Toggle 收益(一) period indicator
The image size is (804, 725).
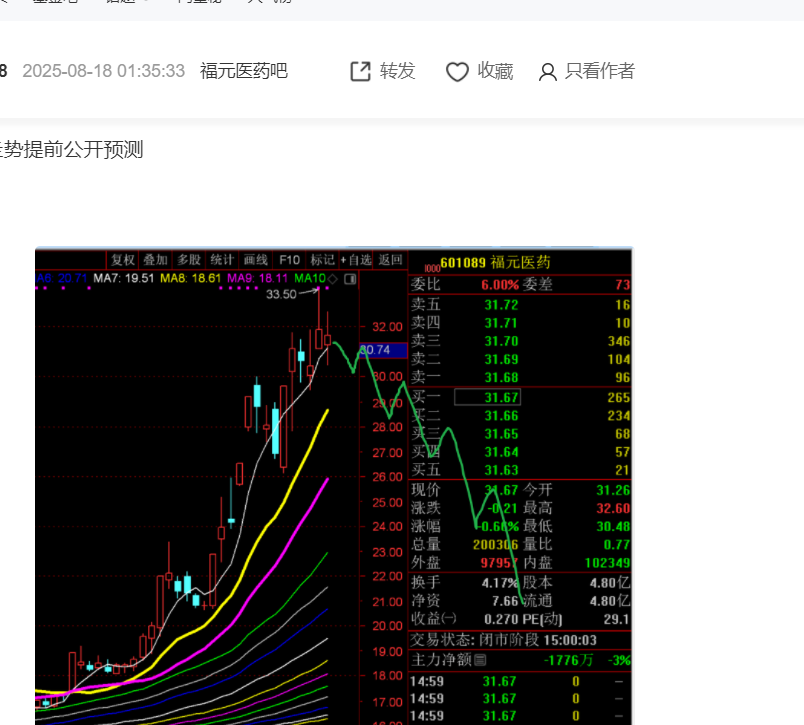[434, 619]
